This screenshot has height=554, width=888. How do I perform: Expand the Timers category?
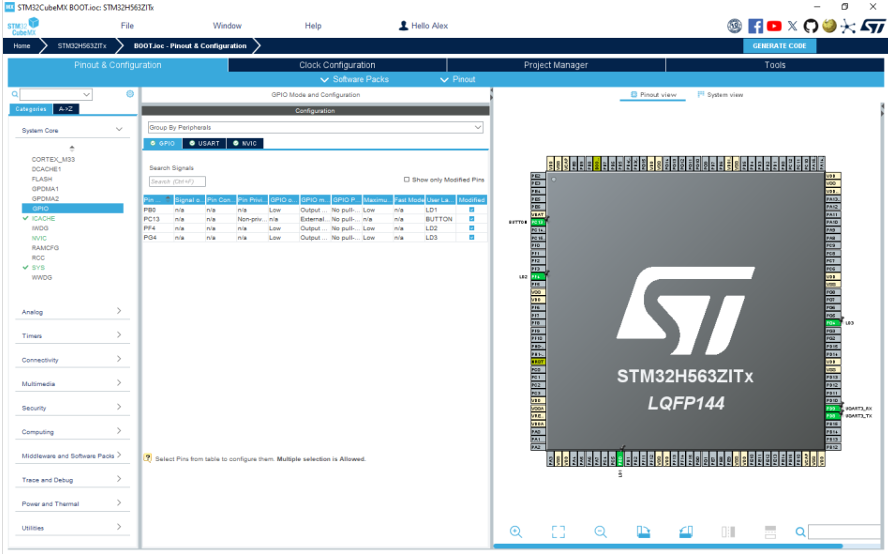click(x=72, y=335)
